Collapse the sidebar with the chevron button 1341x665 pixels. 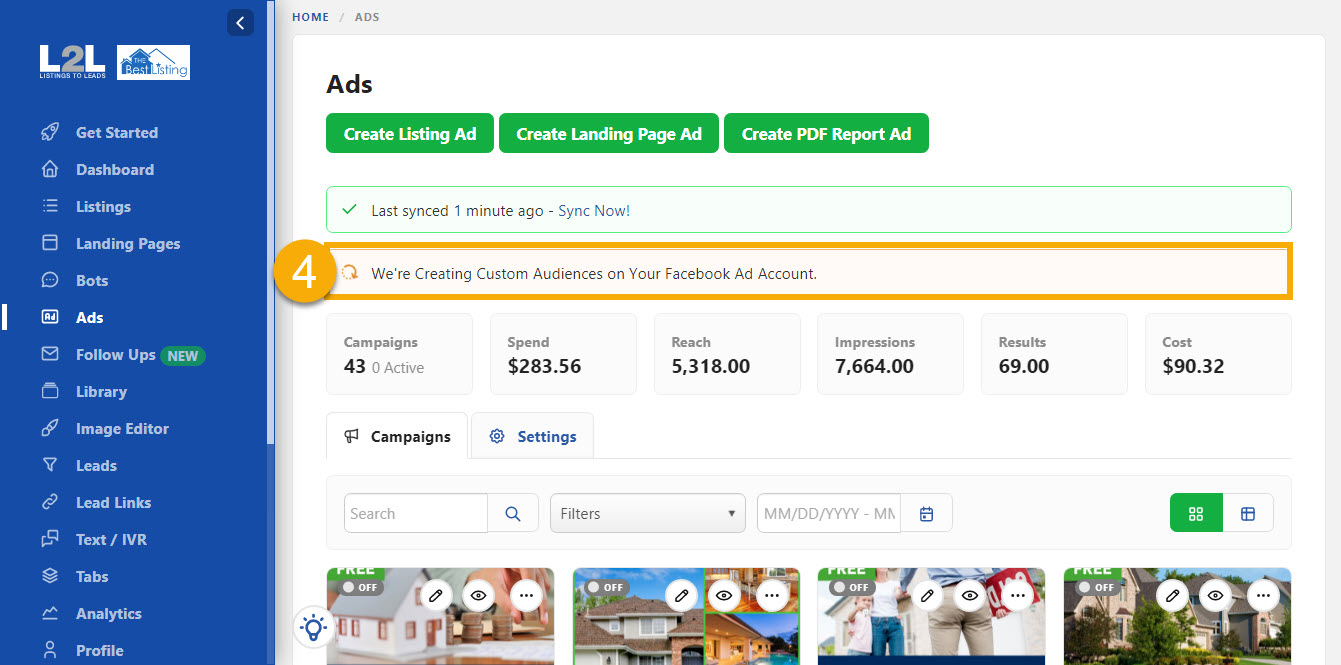pyautogui.click(x=240, y=23)
